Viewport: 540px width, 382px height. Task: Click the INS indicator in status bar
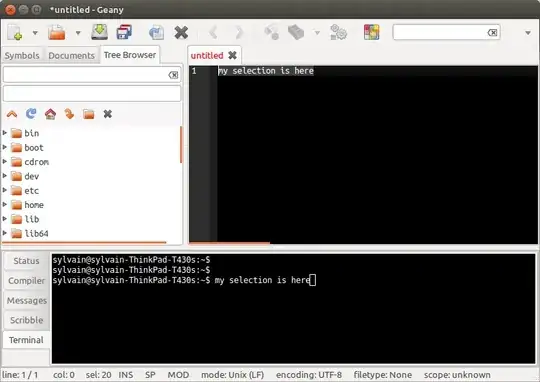pyautogui.click(x=126, y=375)
